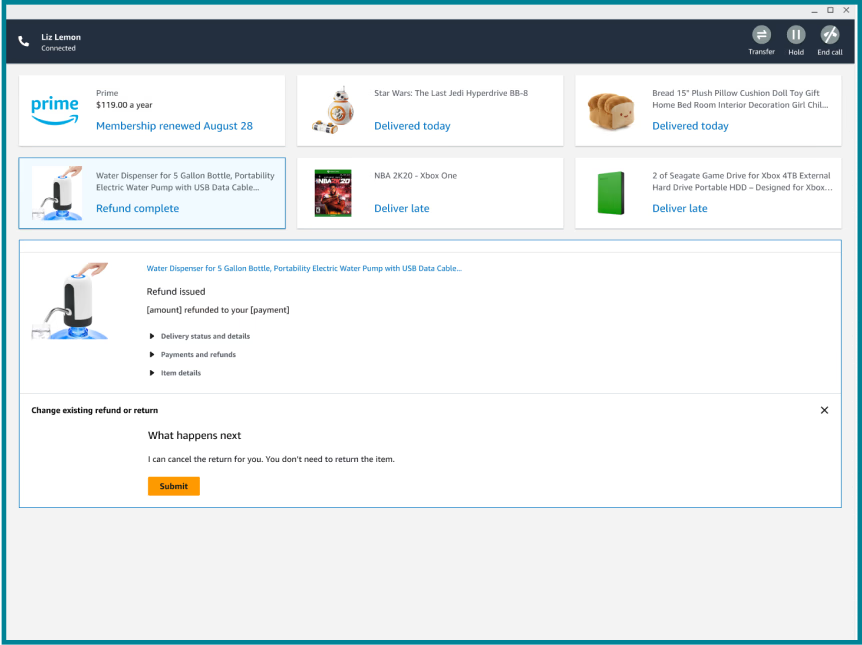Expand Delivery status and details
The height and width of the screenshot is (645, 862).
coord(205,336)
